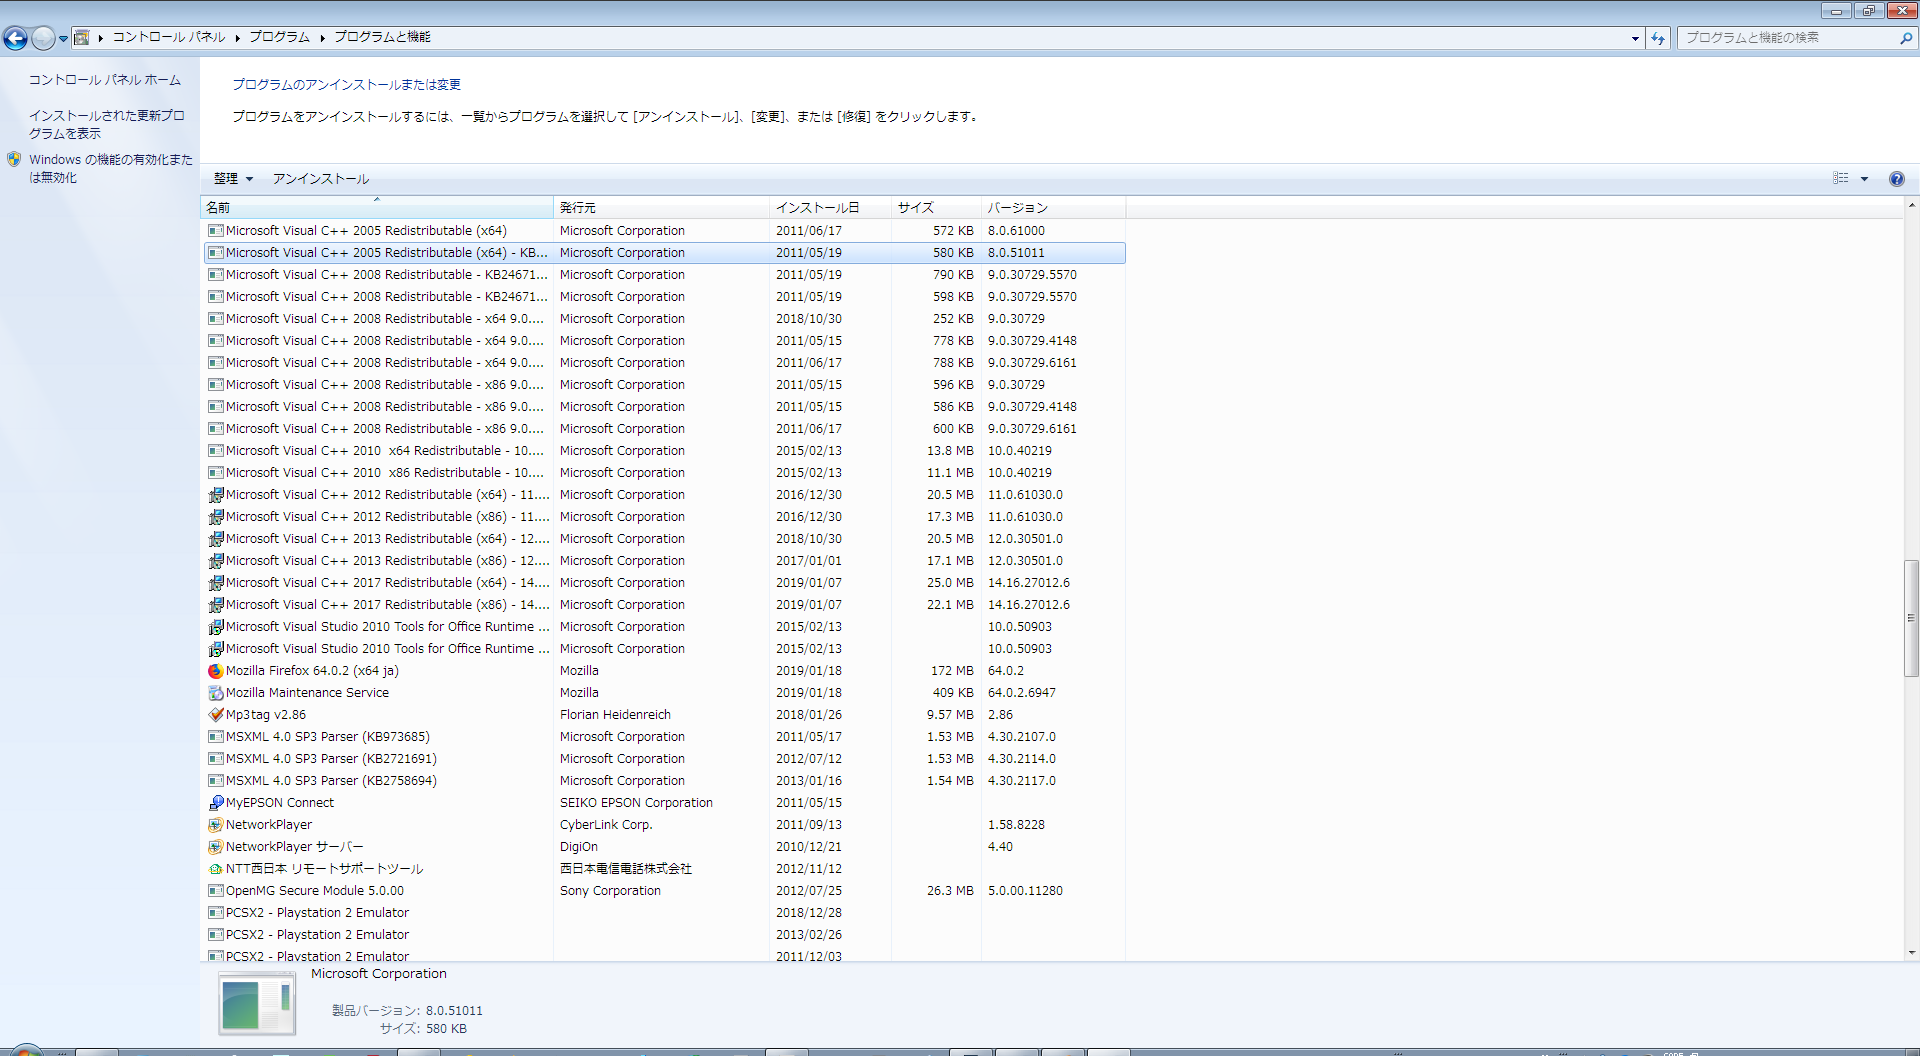Click the shield icon beside Windows features link
The height and width of the screenshot is (1056, 1920).
(x=14, y=159)
